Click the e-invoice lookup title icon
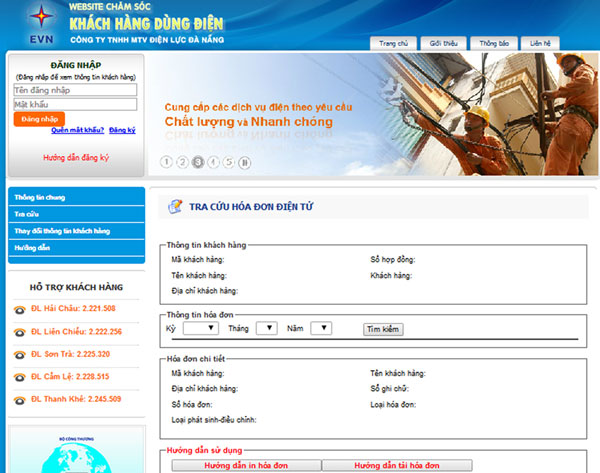 [175, 207]
